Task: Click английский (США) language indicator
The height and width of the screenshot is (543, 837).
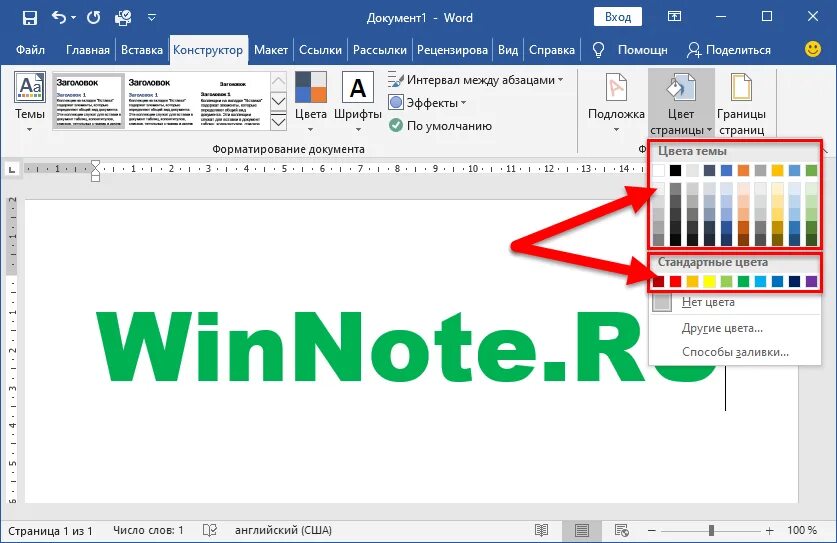Action: [283, 530]
